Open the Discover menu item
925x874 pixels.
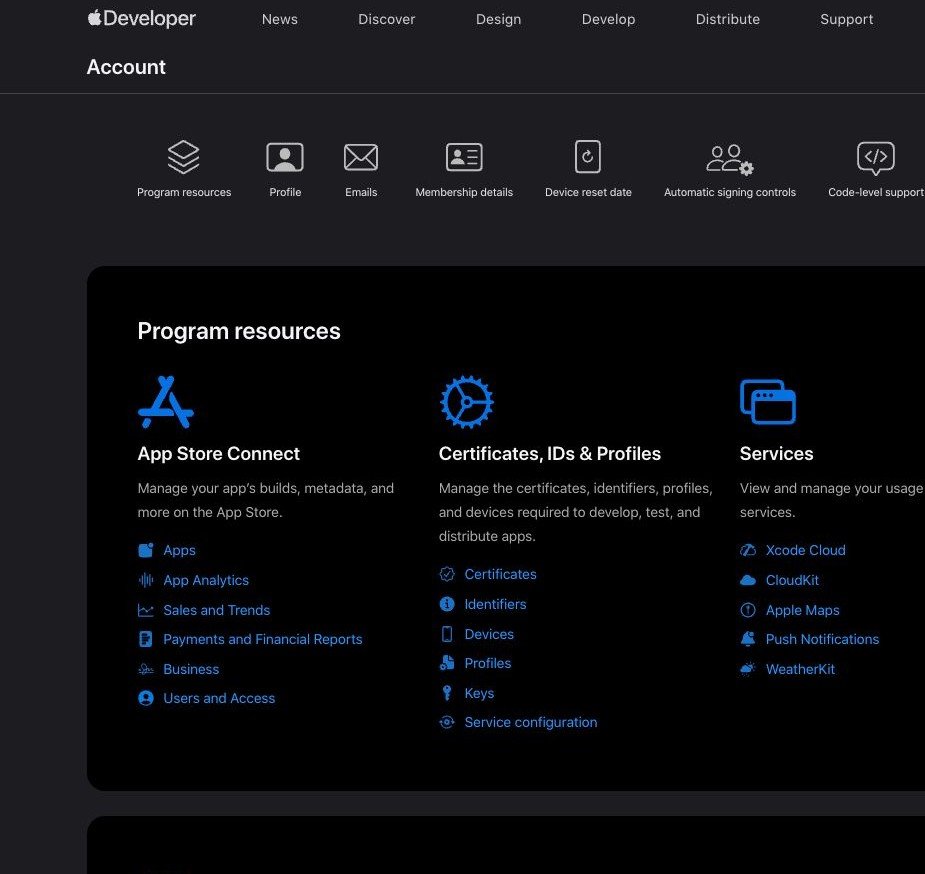(386, 19)
